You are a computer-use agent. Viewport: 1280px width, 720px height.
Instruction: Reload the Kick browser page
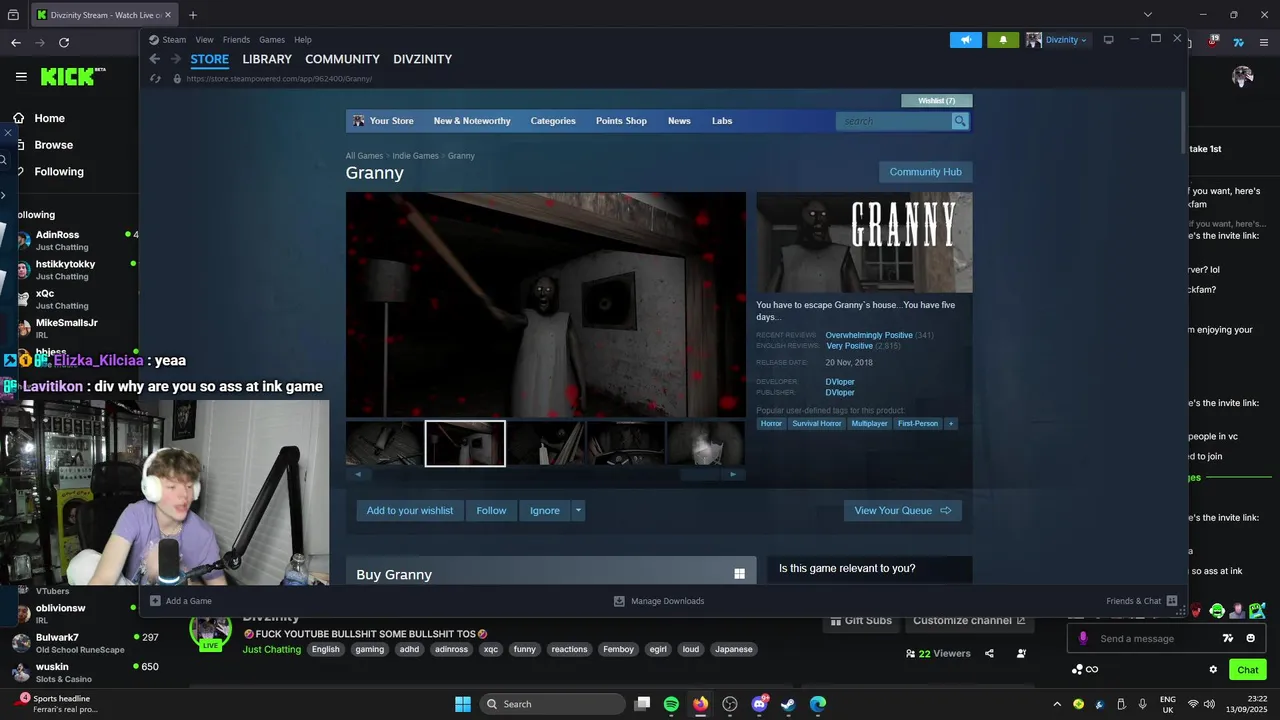pos(64,42)
